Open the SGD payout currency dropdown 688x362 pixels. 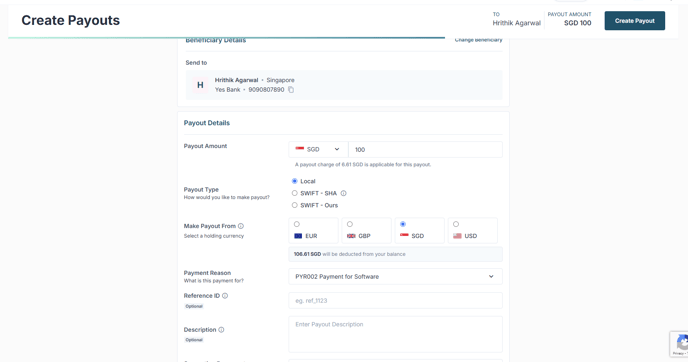[318, 149]
